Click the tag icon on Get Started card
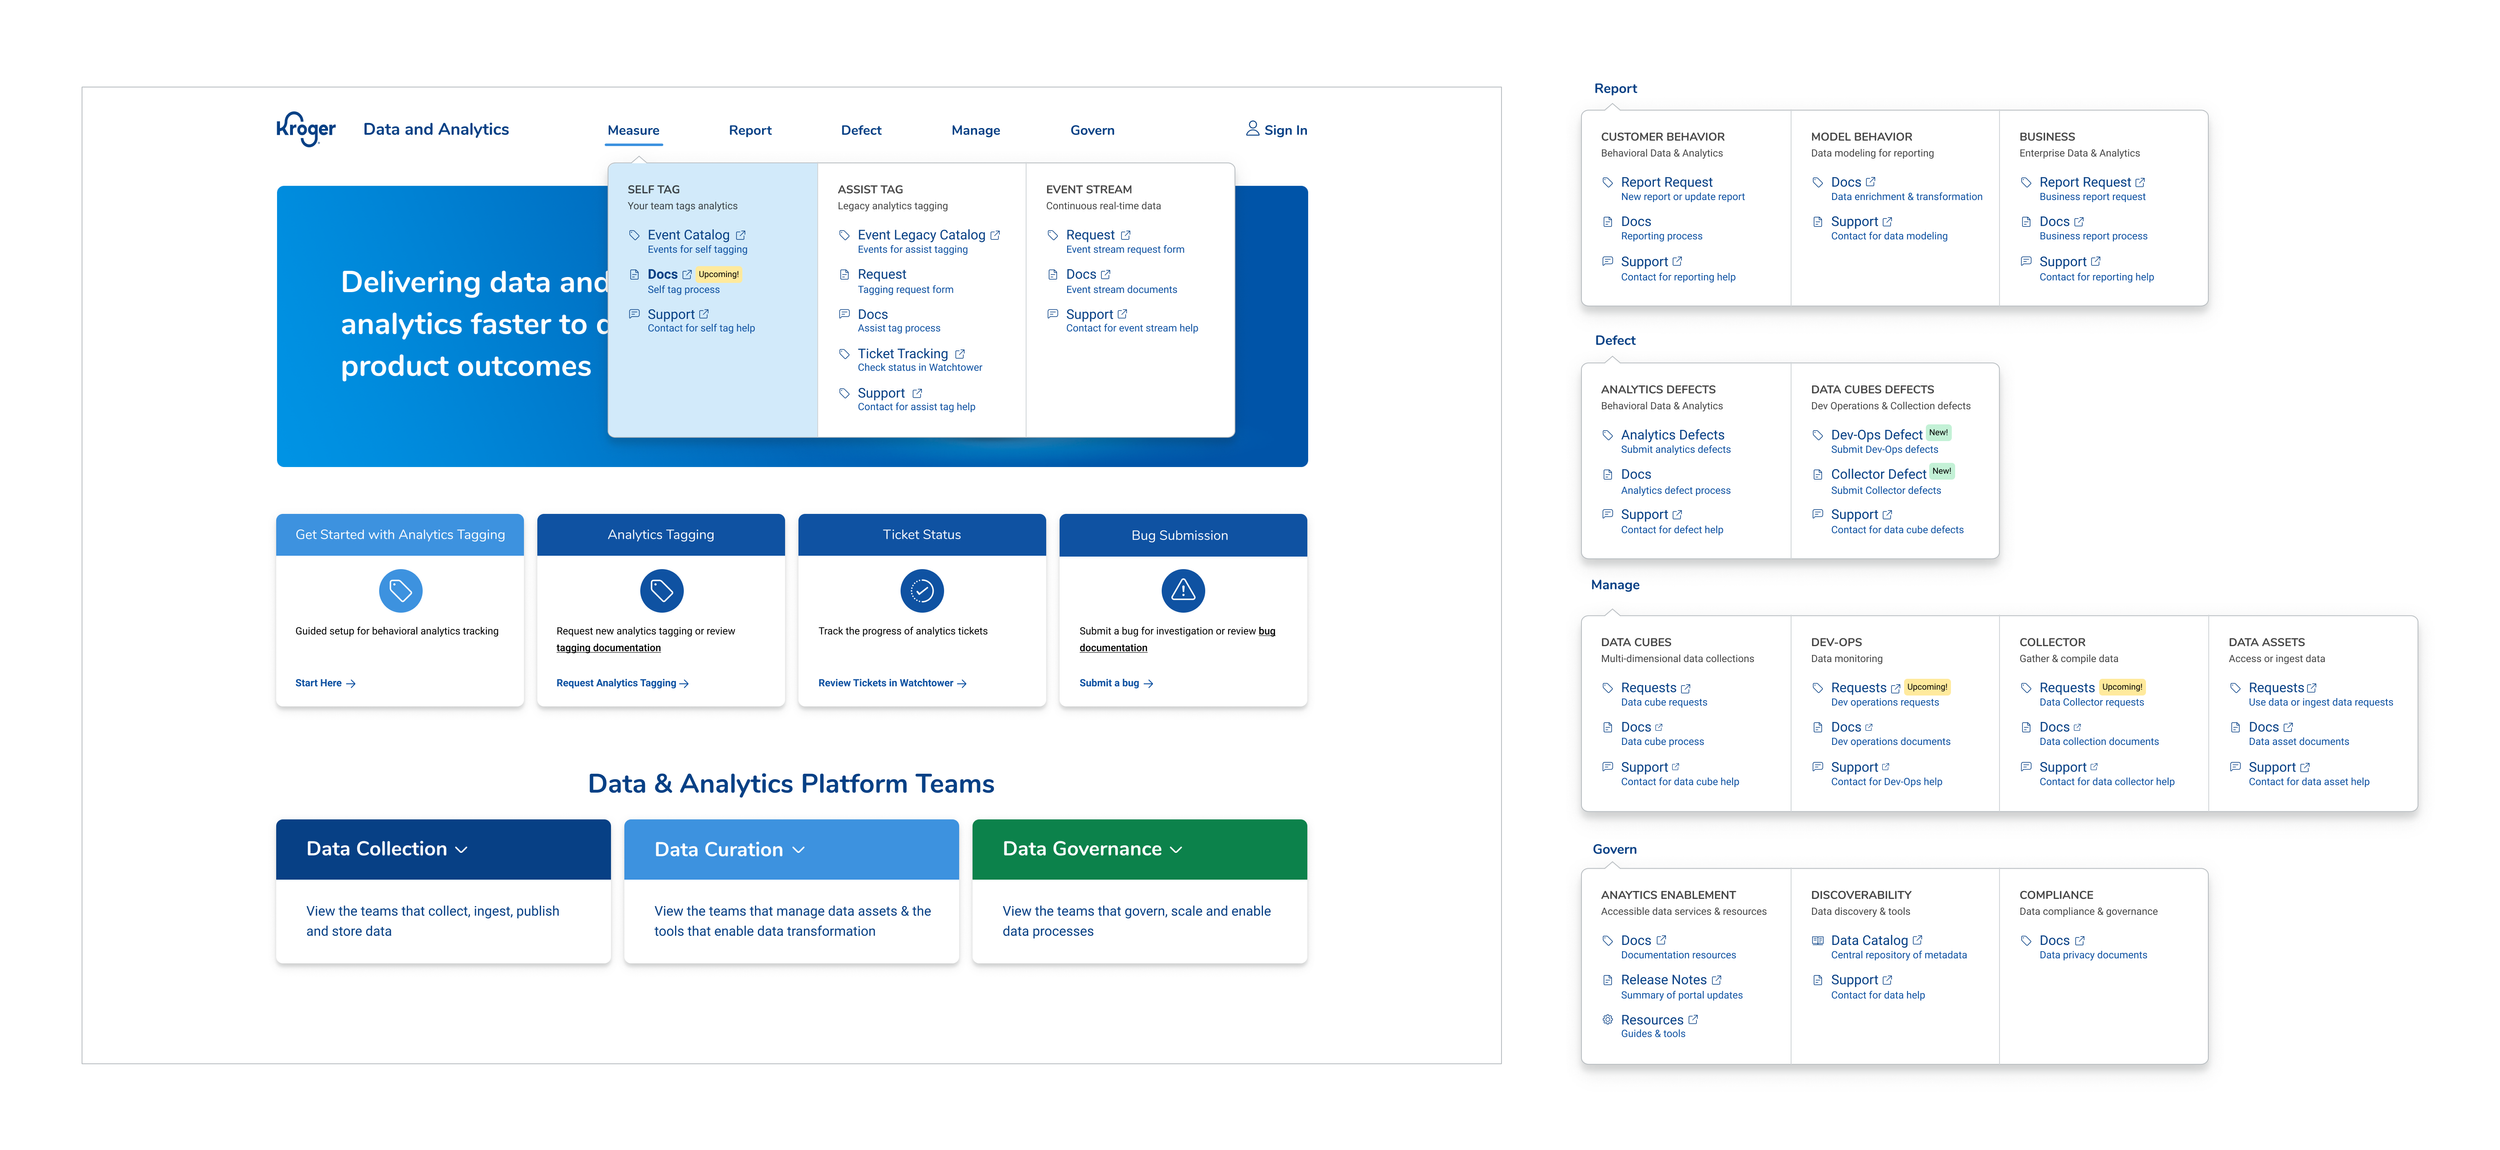The width and height of the screenshot is (2500, 1150). (x=400, y=591)
